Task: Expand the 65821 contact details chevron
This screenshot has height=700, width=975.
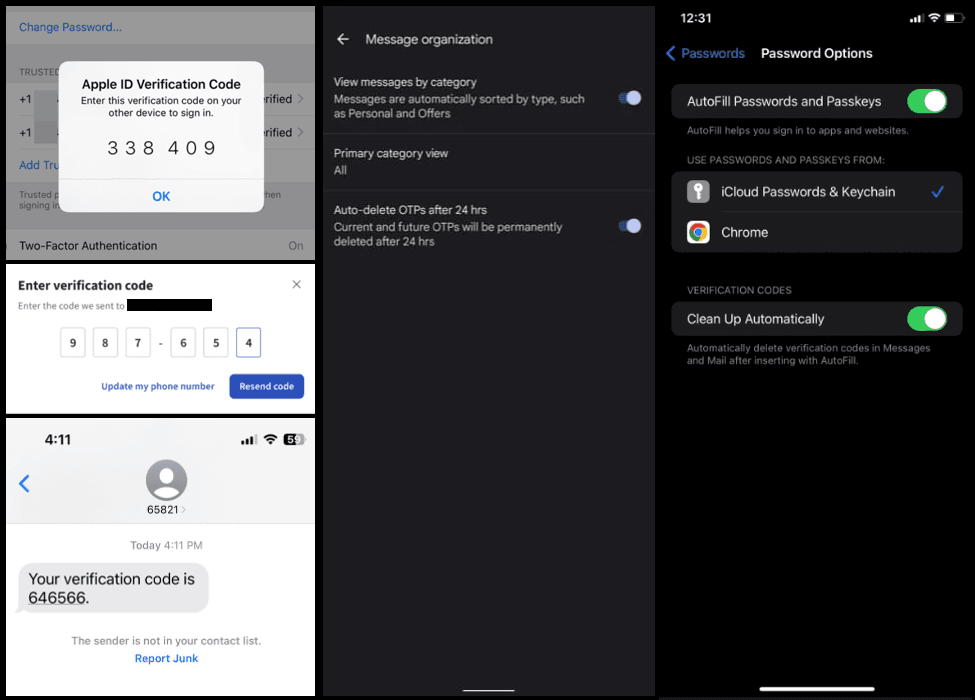Action: (x=183, y=510)
